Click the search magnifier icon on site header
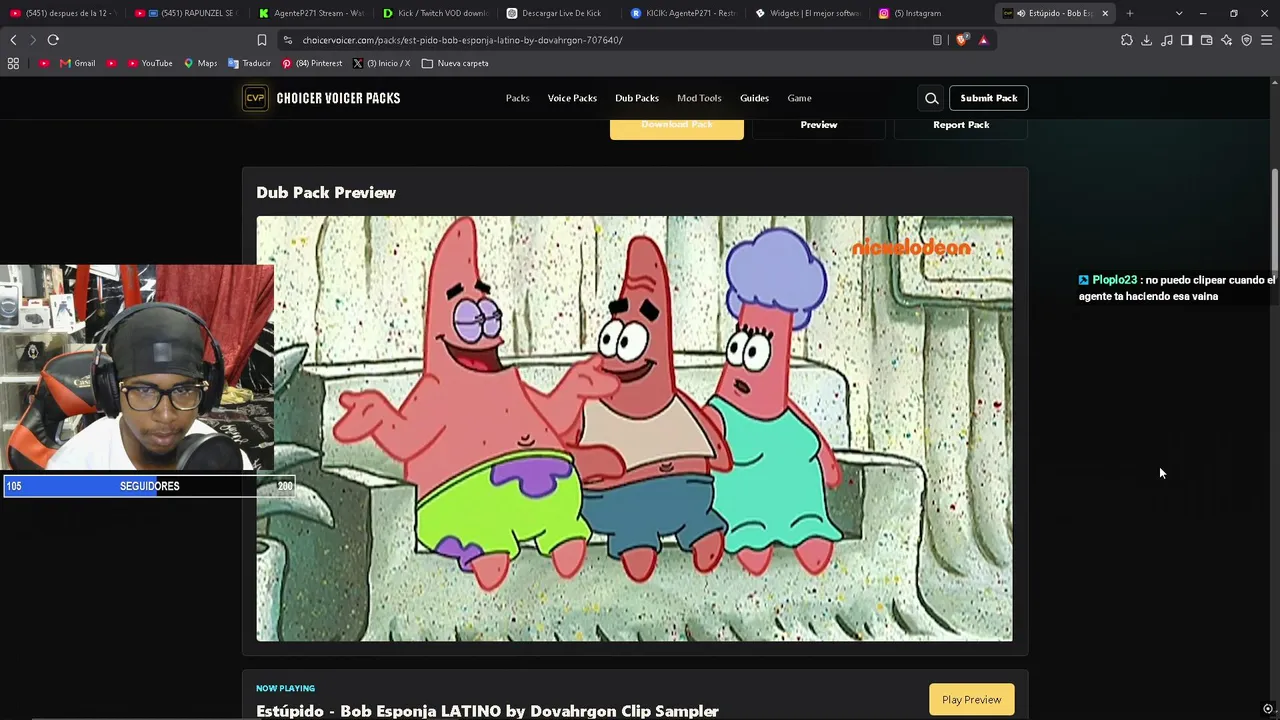Viewport: 1280px width, 720px height. click(x=931, y=98)
